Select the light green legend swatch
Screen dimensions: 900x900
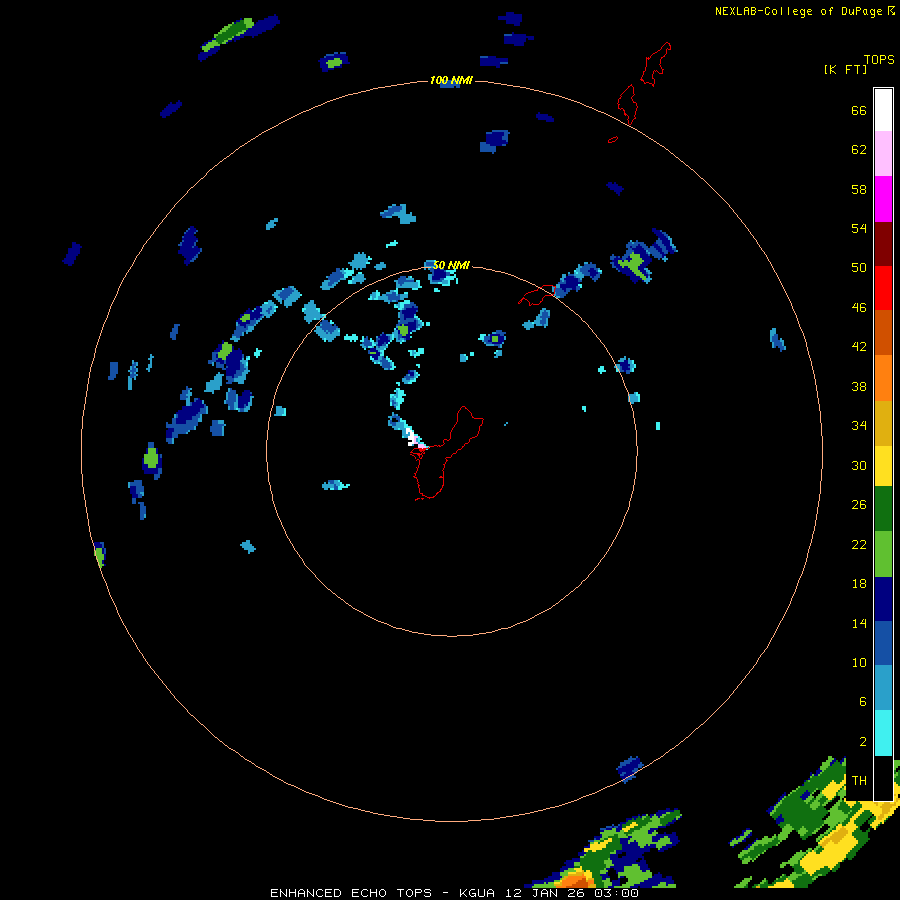(x=883, y=554)
